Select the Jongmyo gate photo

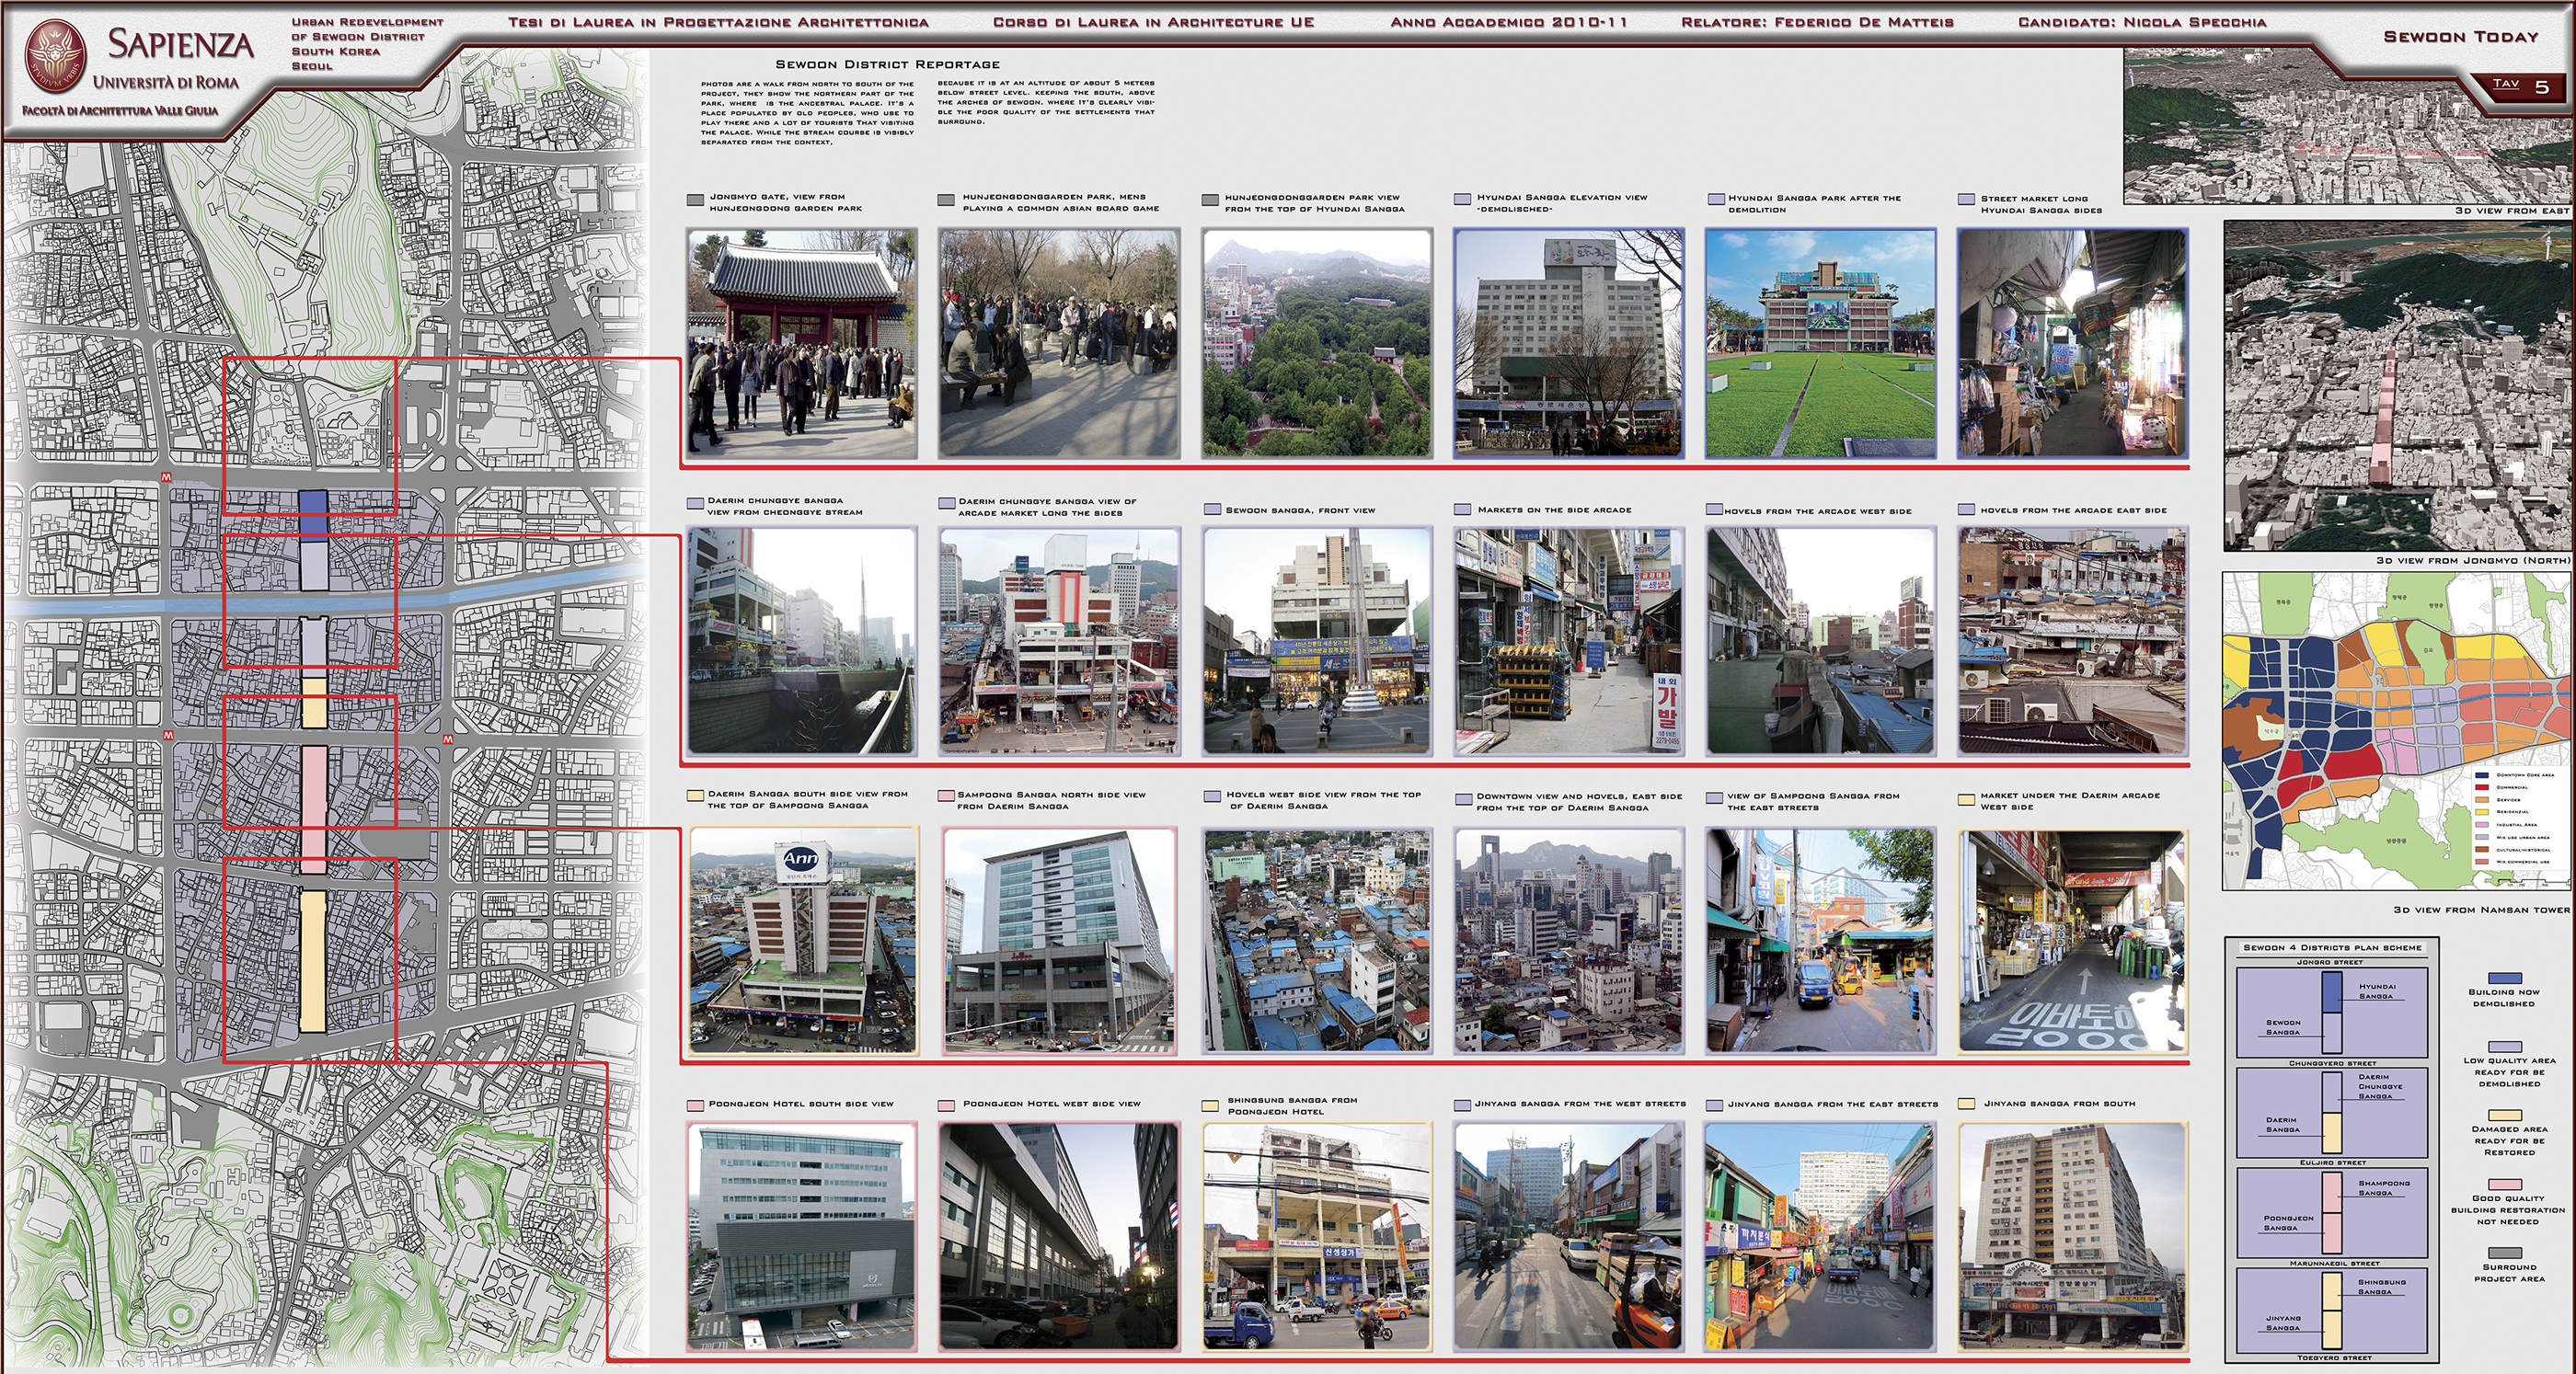pos(802,344)
